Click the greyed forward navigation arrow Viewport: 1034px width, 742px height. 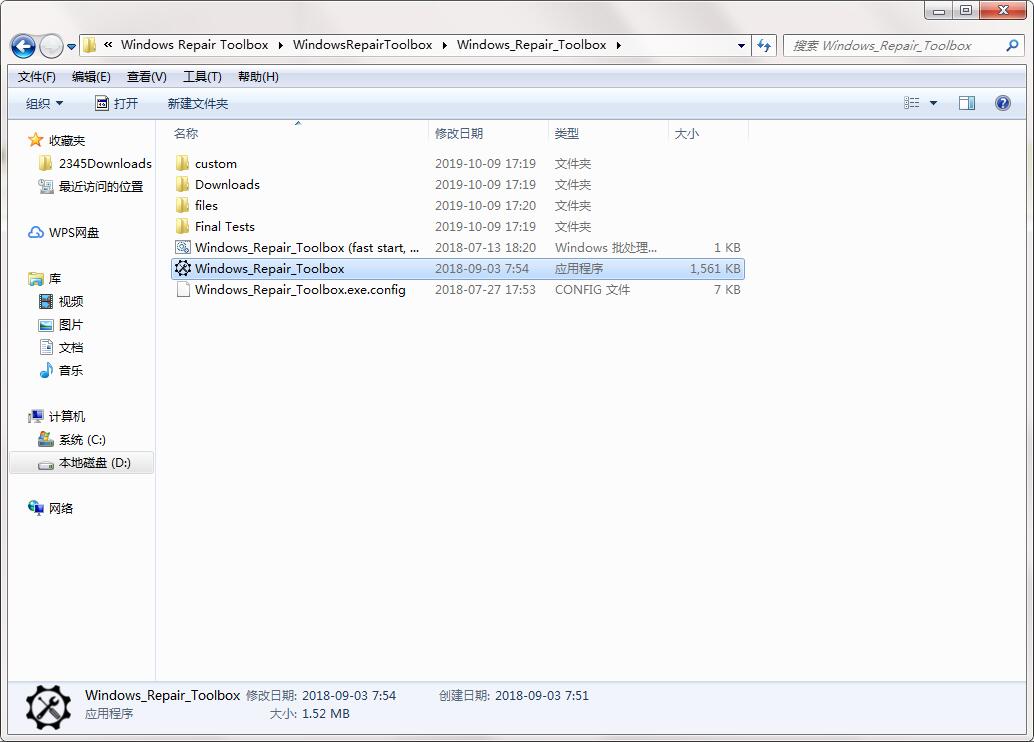click(x=51, y=46)
